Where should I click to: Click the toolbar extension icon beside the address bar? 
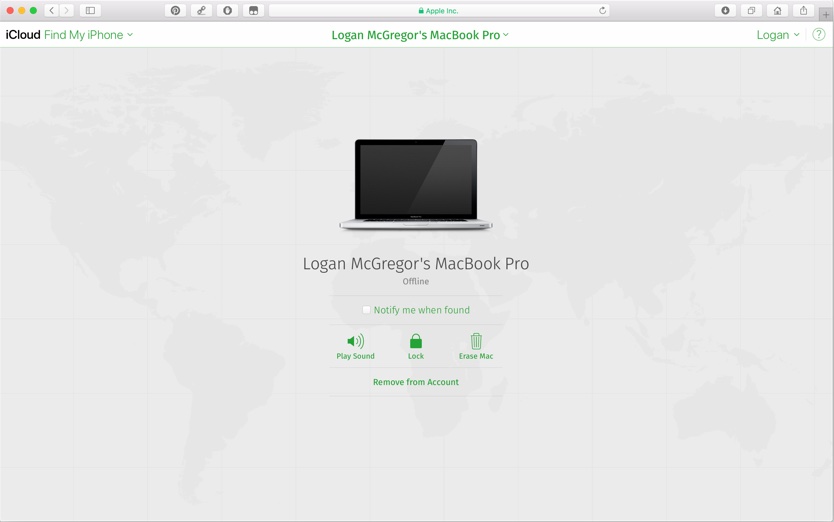pos(254,10)
